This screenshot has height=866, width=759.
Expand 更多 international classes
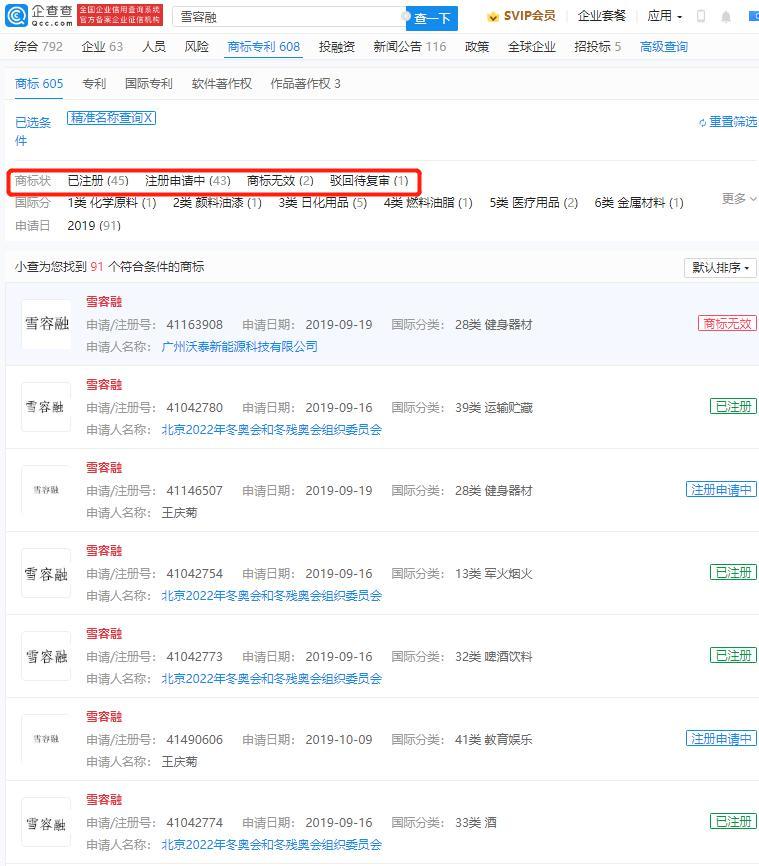(x=739, y=199)
